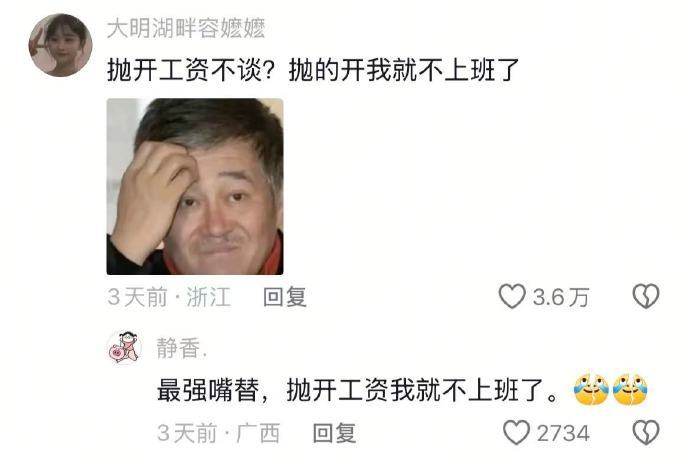Tap the 2734 like count
This screenshot has height=461, width=690.
pyautogui.click(x=563, y=433)
